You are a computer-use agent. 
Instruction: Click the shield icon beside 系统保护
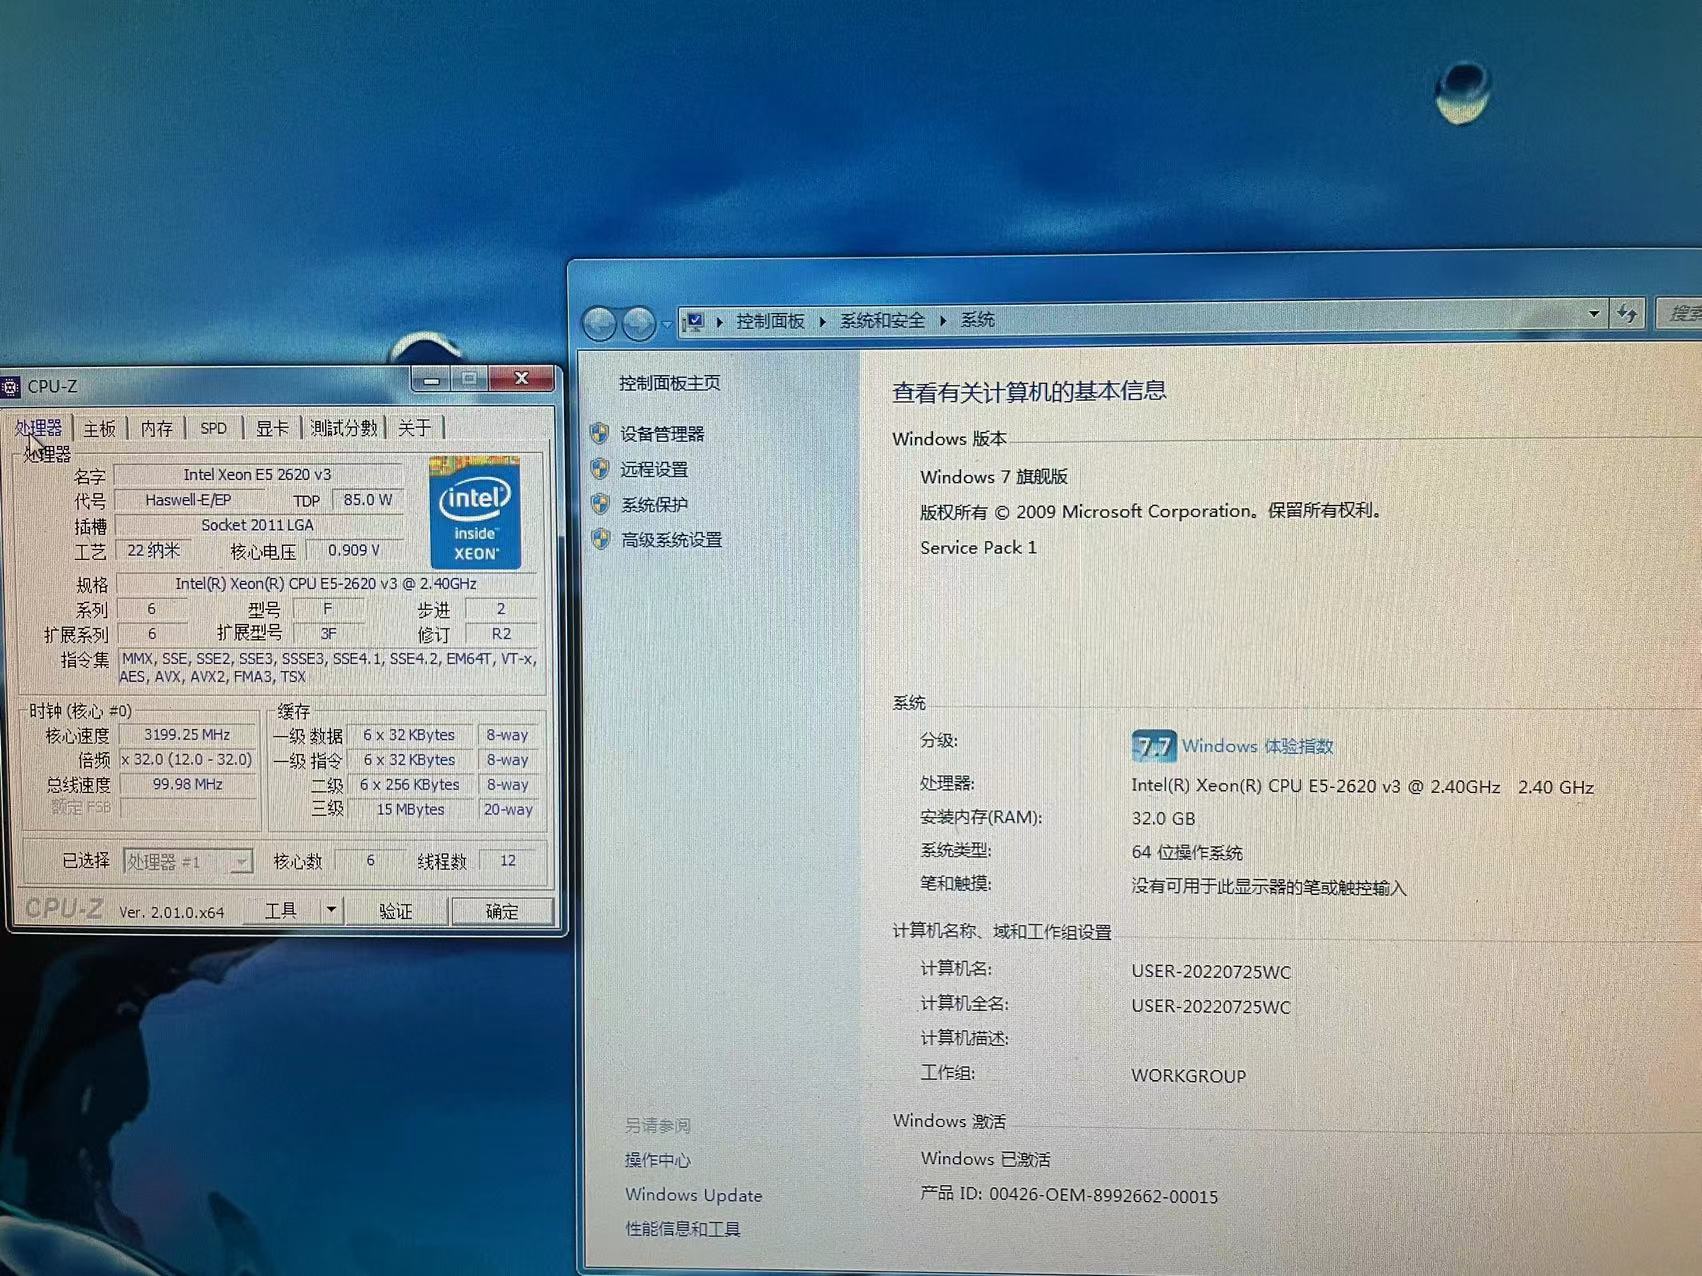600,504
